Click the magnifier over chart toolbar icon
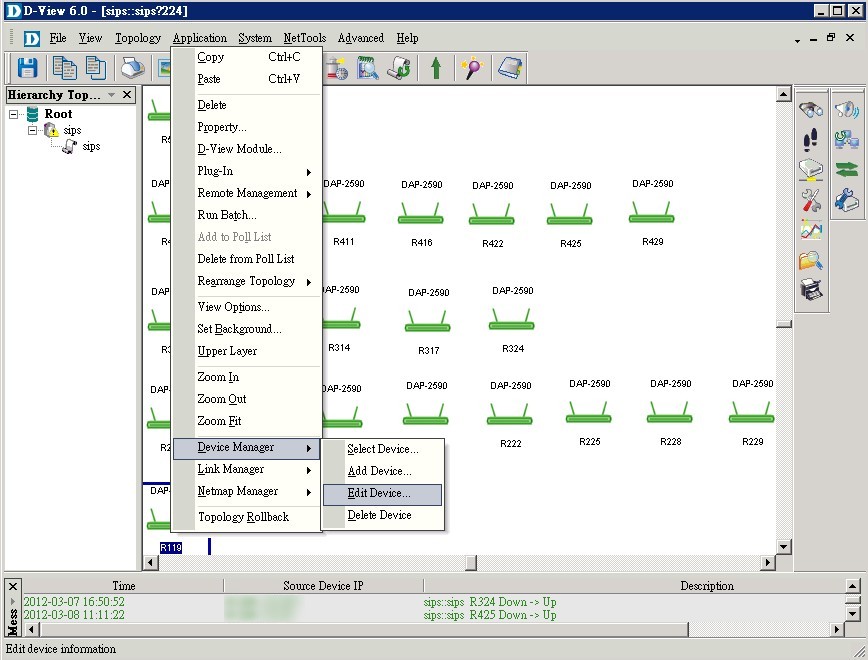The image size is (868, 660). pos(368,68)
